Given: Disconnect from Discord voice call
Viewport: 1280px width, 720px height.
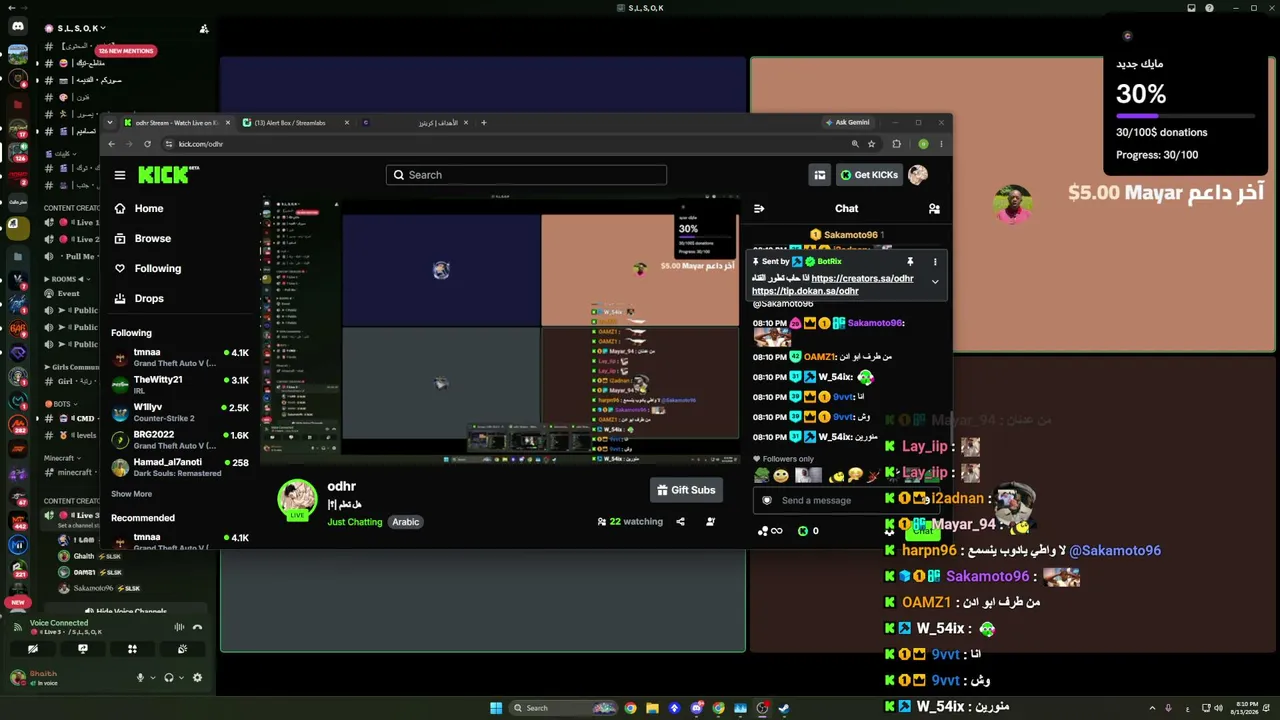Looking at the screenshot, I should pos(197,627).
